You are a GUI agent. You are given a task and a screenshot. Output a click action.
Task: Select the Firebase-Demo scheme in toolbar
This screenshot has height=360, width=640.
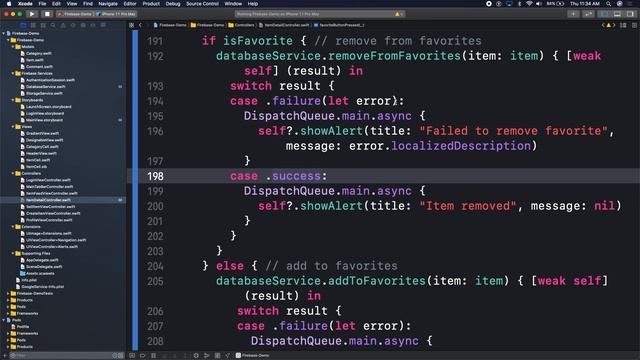75,14
